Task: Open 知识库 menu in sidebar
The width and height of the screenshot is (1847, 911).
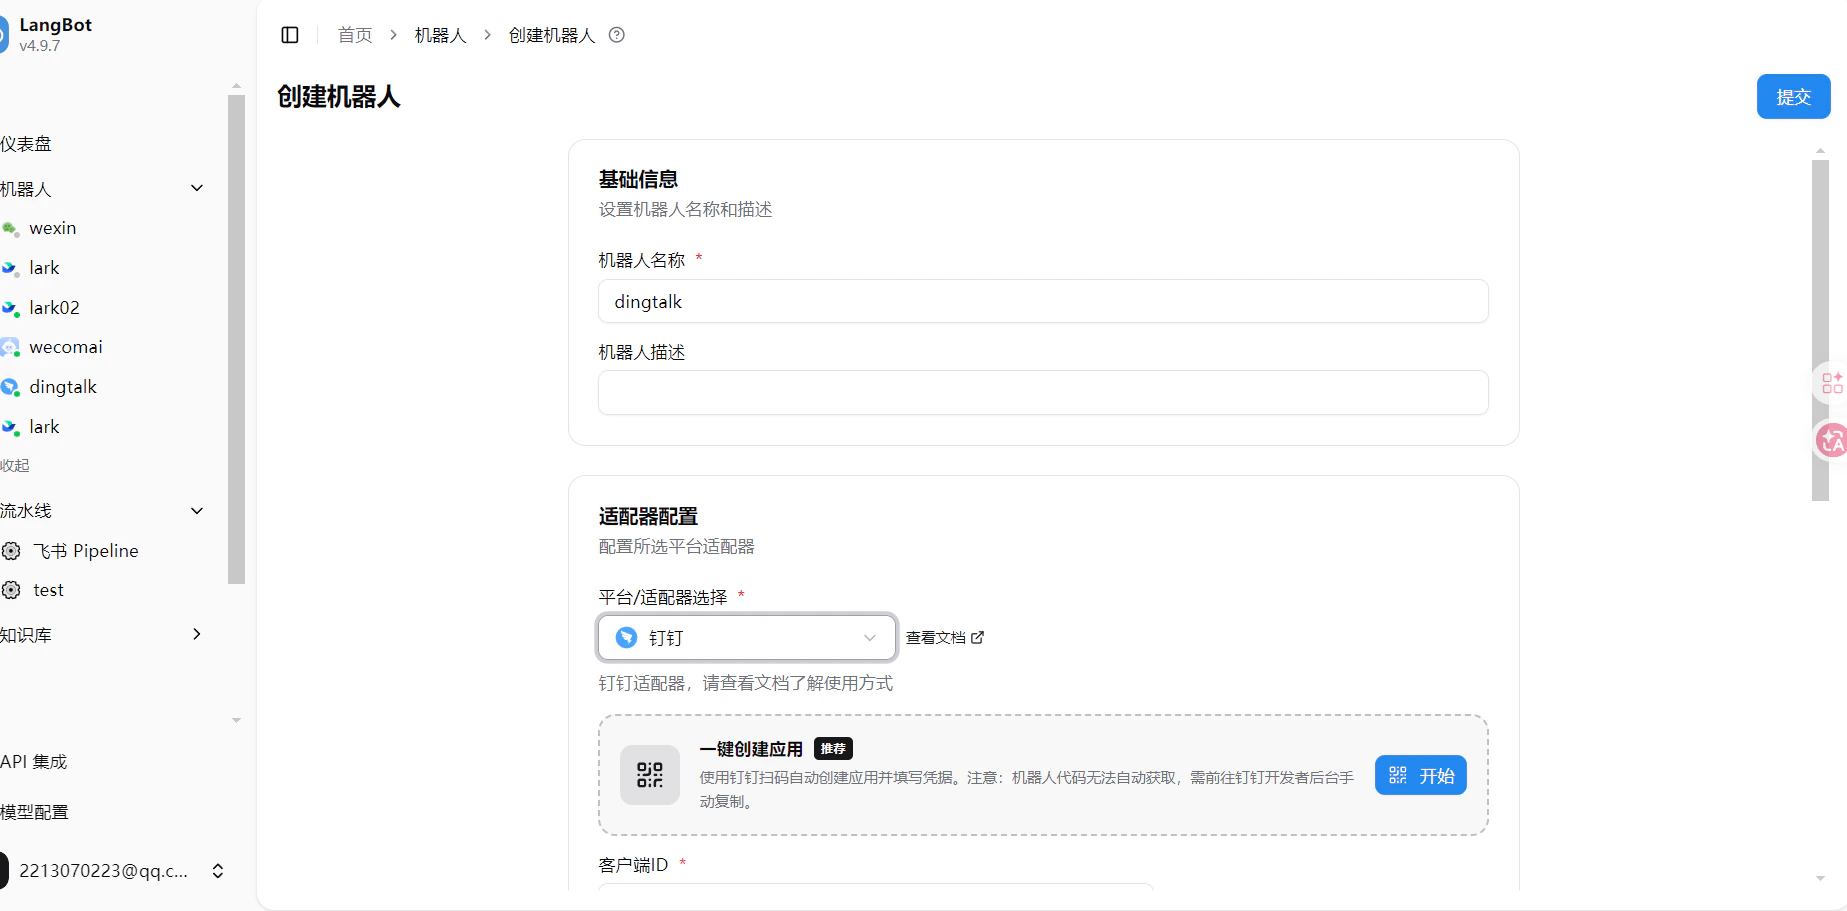Action: tap(26, 635)
